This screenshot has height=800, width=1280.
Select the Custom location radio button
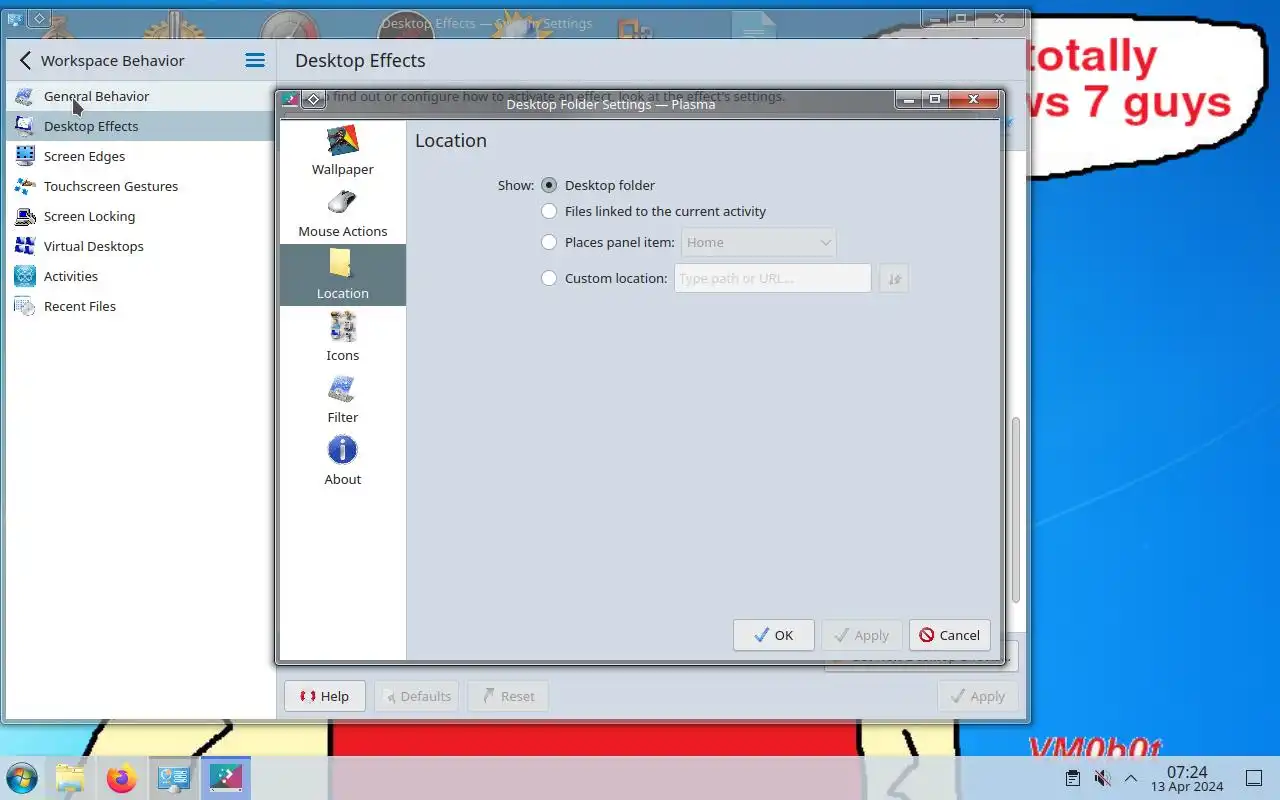point(549,278)
